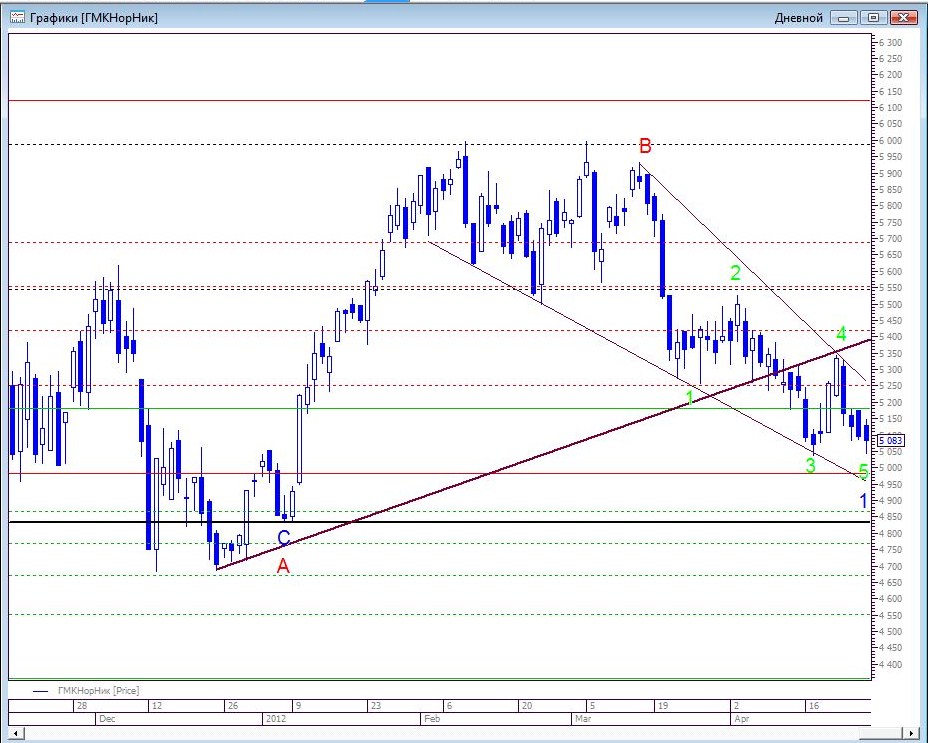The image size is (928, 743).
Task: Click the 4 400 price axis label
Action: click(891, 664)
